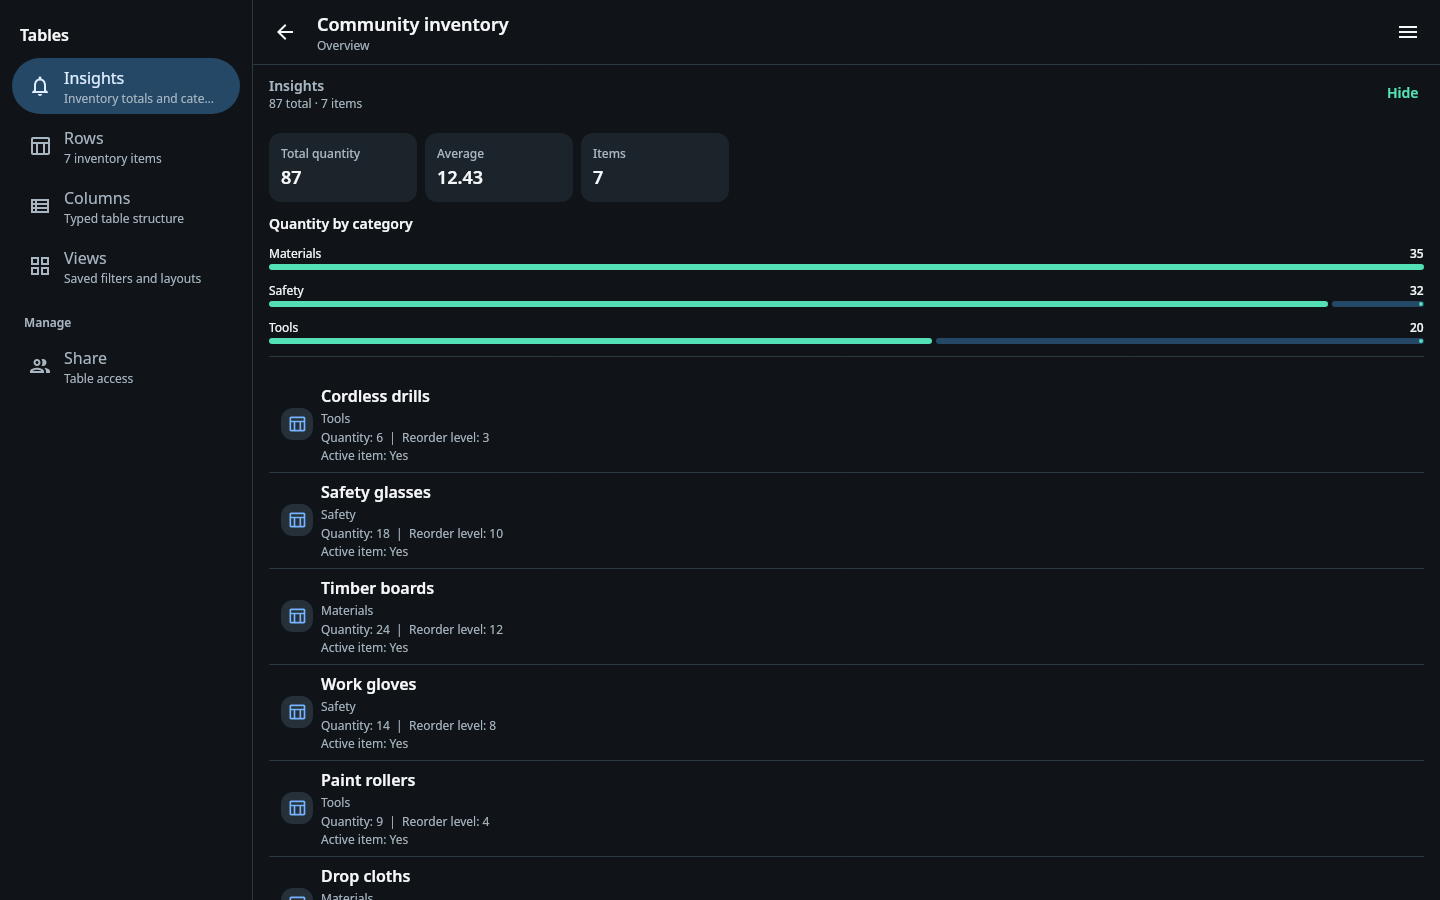The width and height of the screenshot is (1440, 900).
Task: Select the Timber boards item title
Action: [x=377, y=588]
